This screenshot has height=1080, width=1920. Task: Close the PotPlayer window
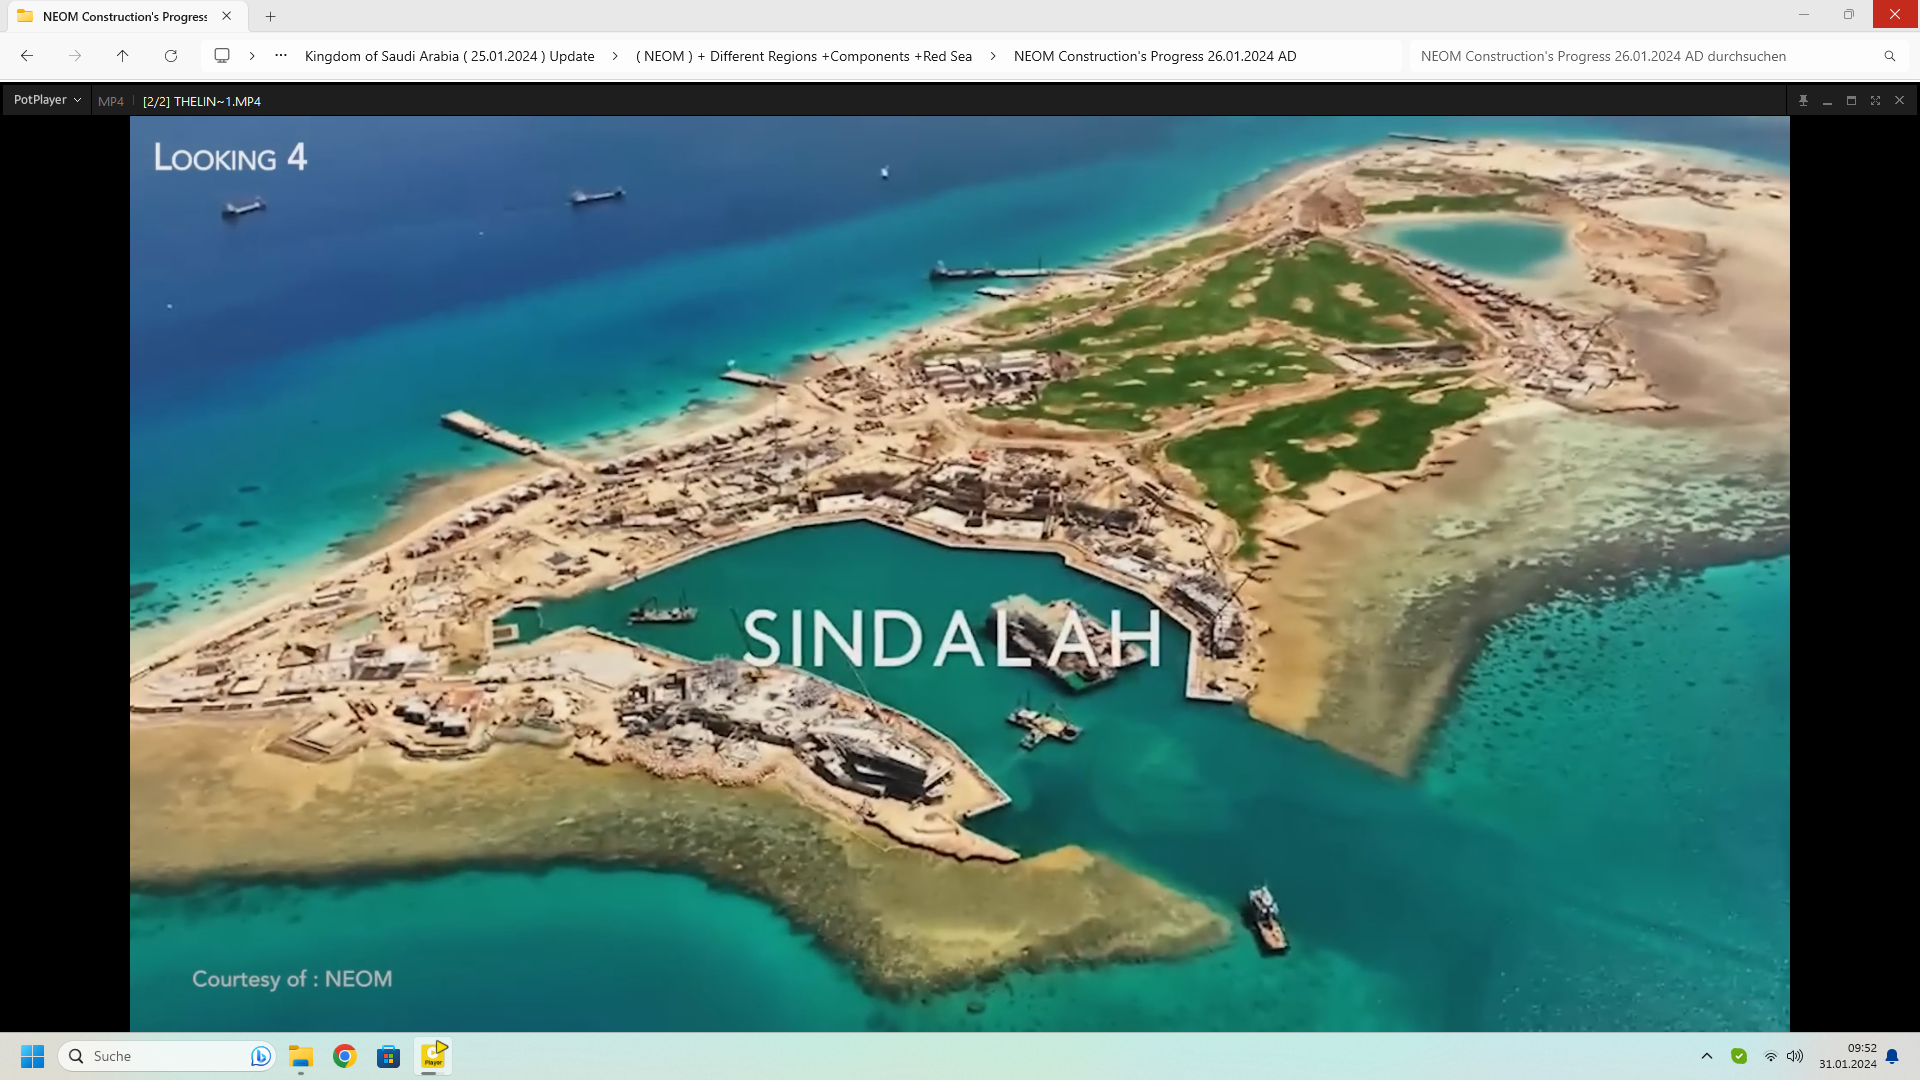click(x=1899, y=101)
